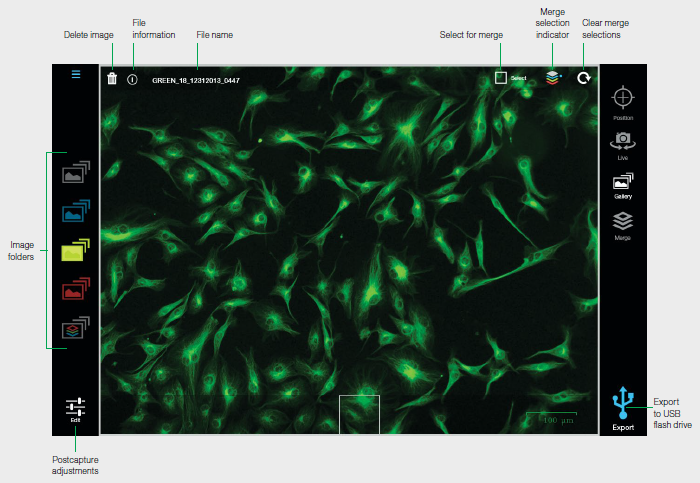
Task: Select the red image folder
Action: point(76,289)
